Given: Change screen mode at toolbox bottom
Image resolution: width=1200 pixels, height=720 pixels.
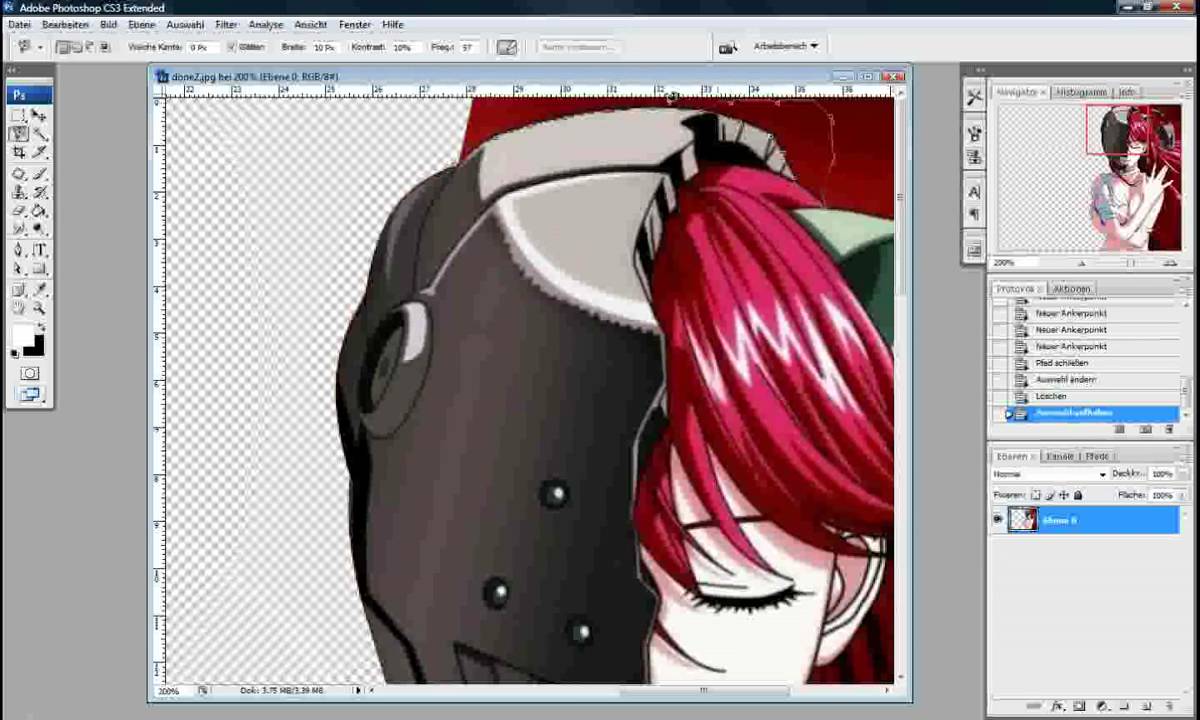Looking at the screenshot, I should [29, 395].
